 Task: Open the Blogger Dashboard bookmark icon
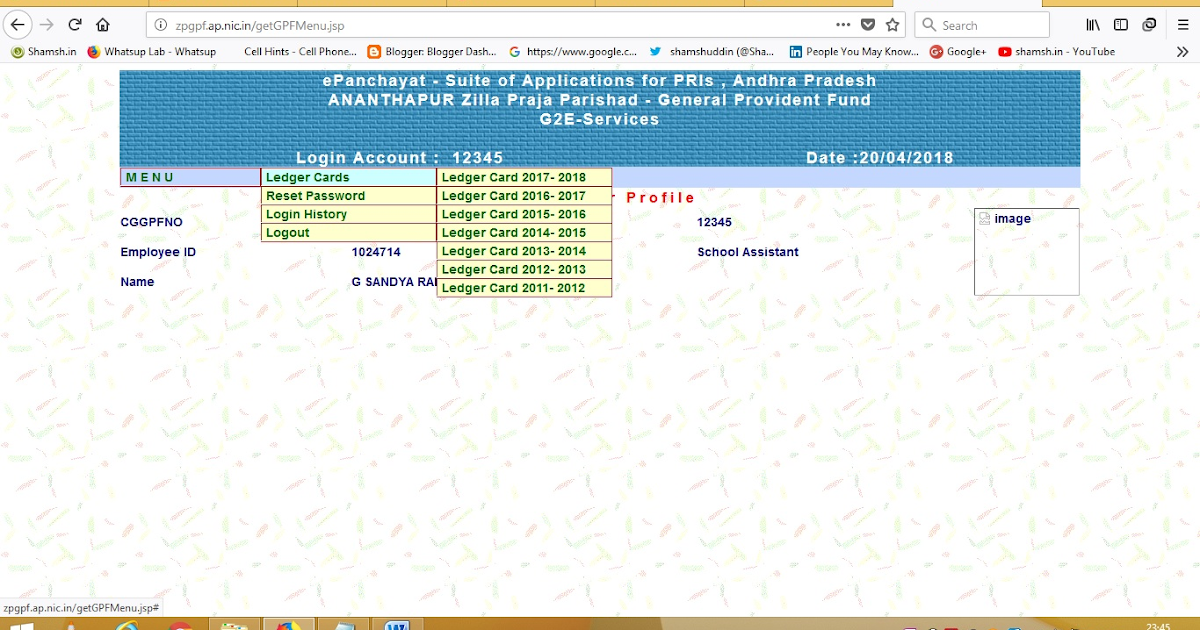tap(372, 51)
